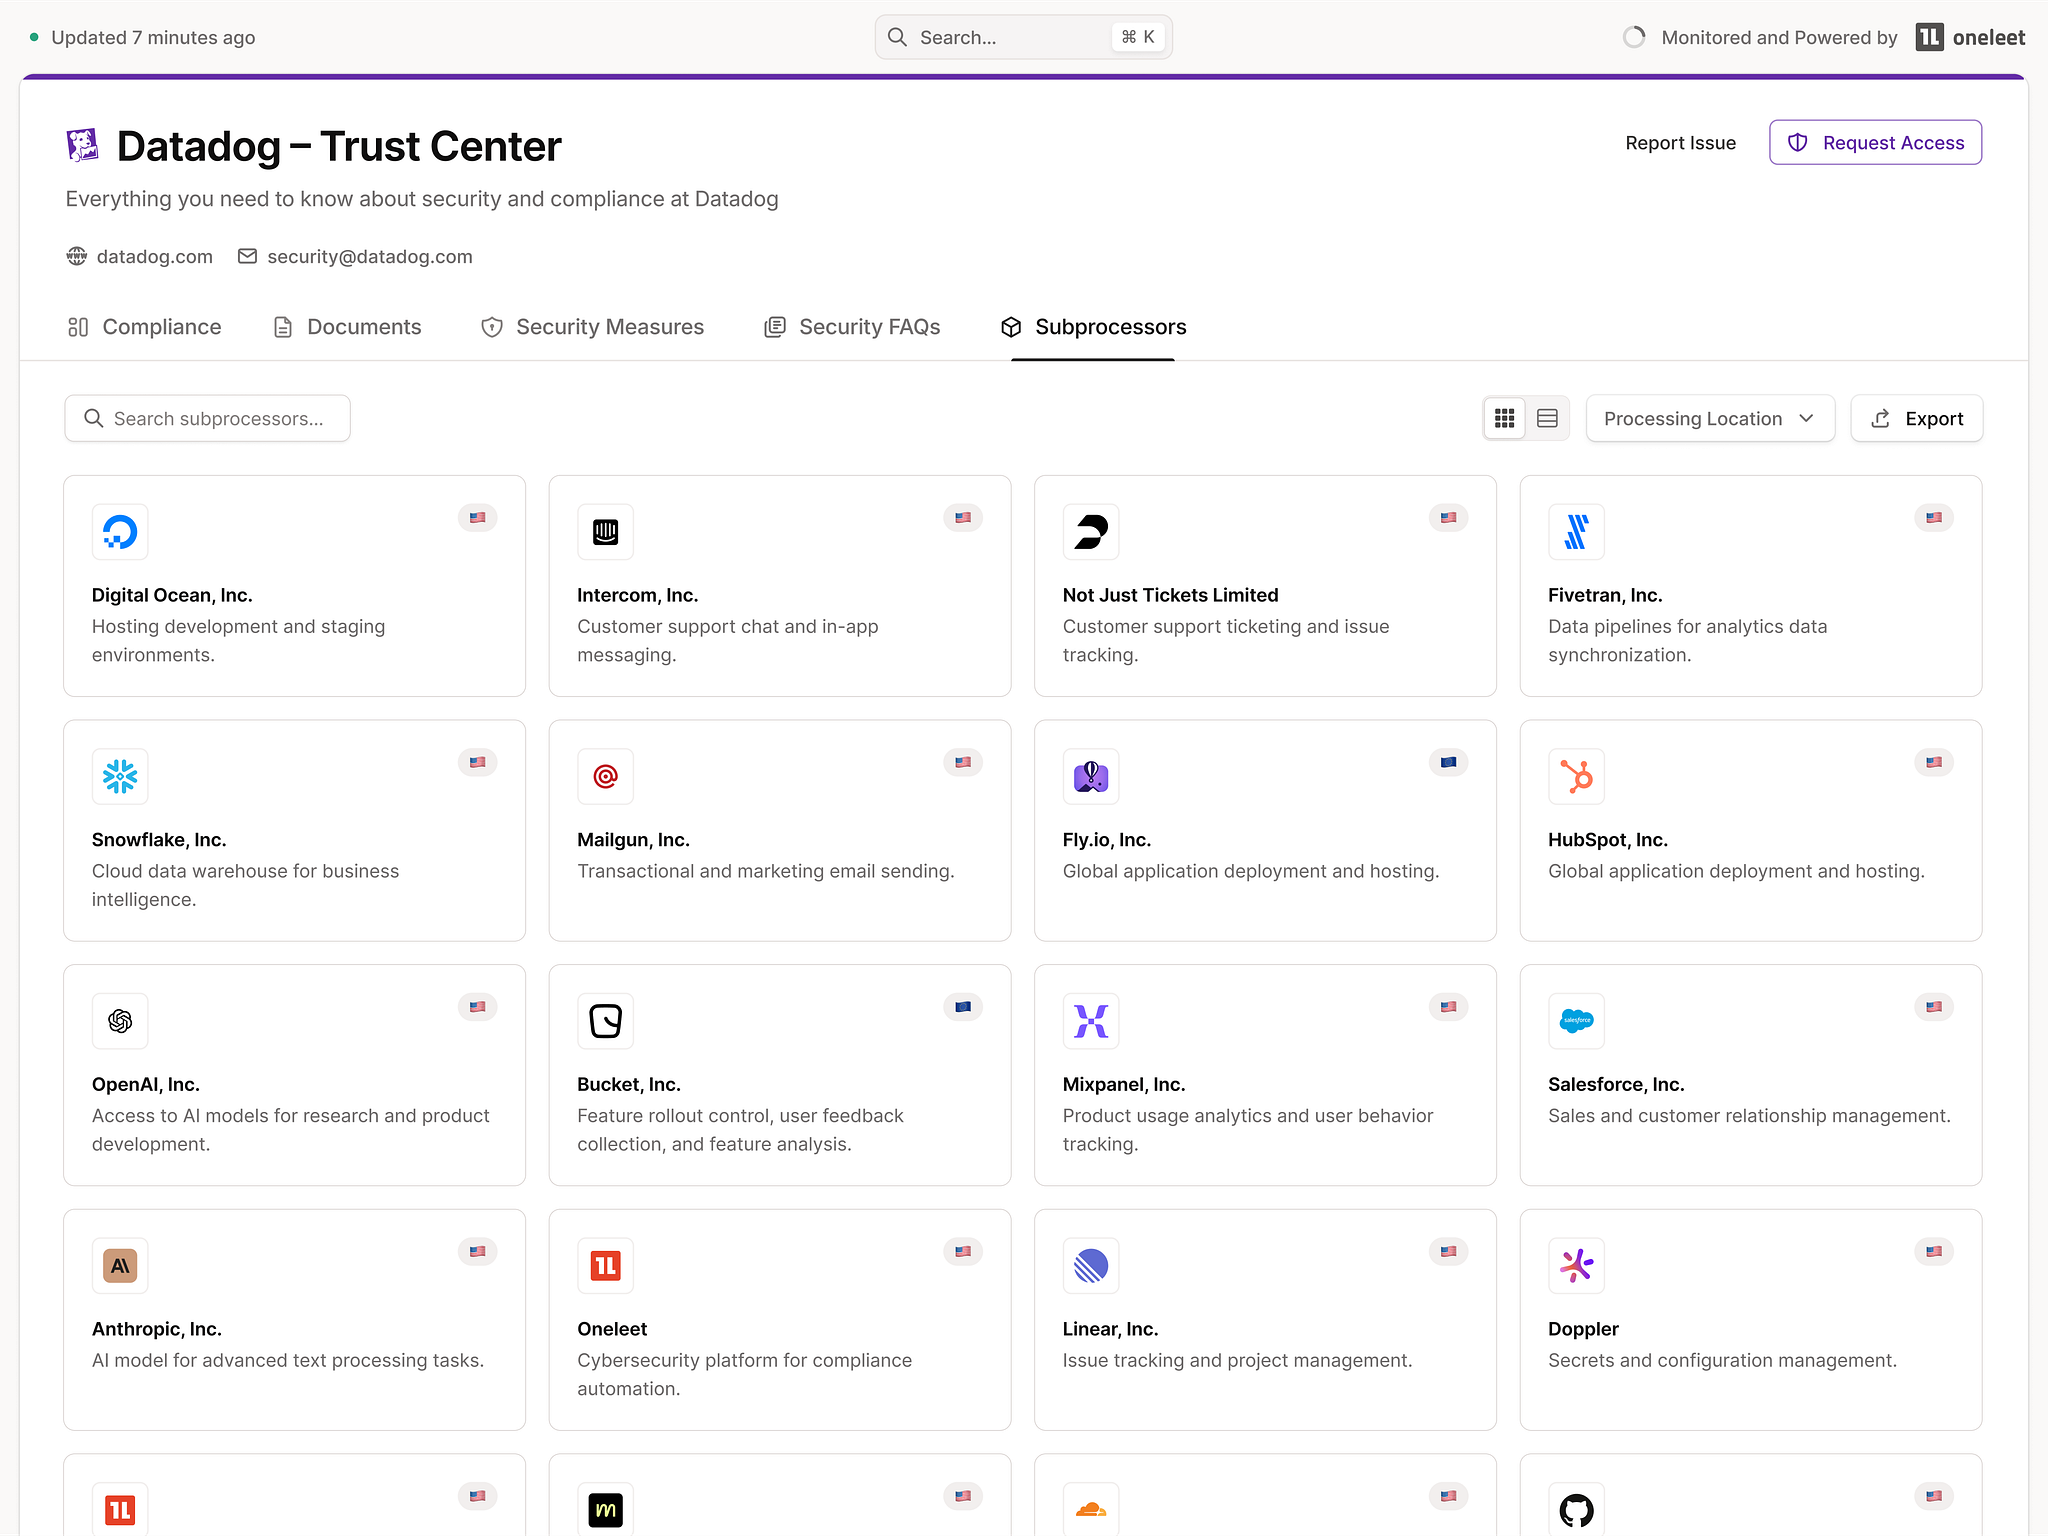Click the Digital Ocean logo icon

click(x=120, y=532)
